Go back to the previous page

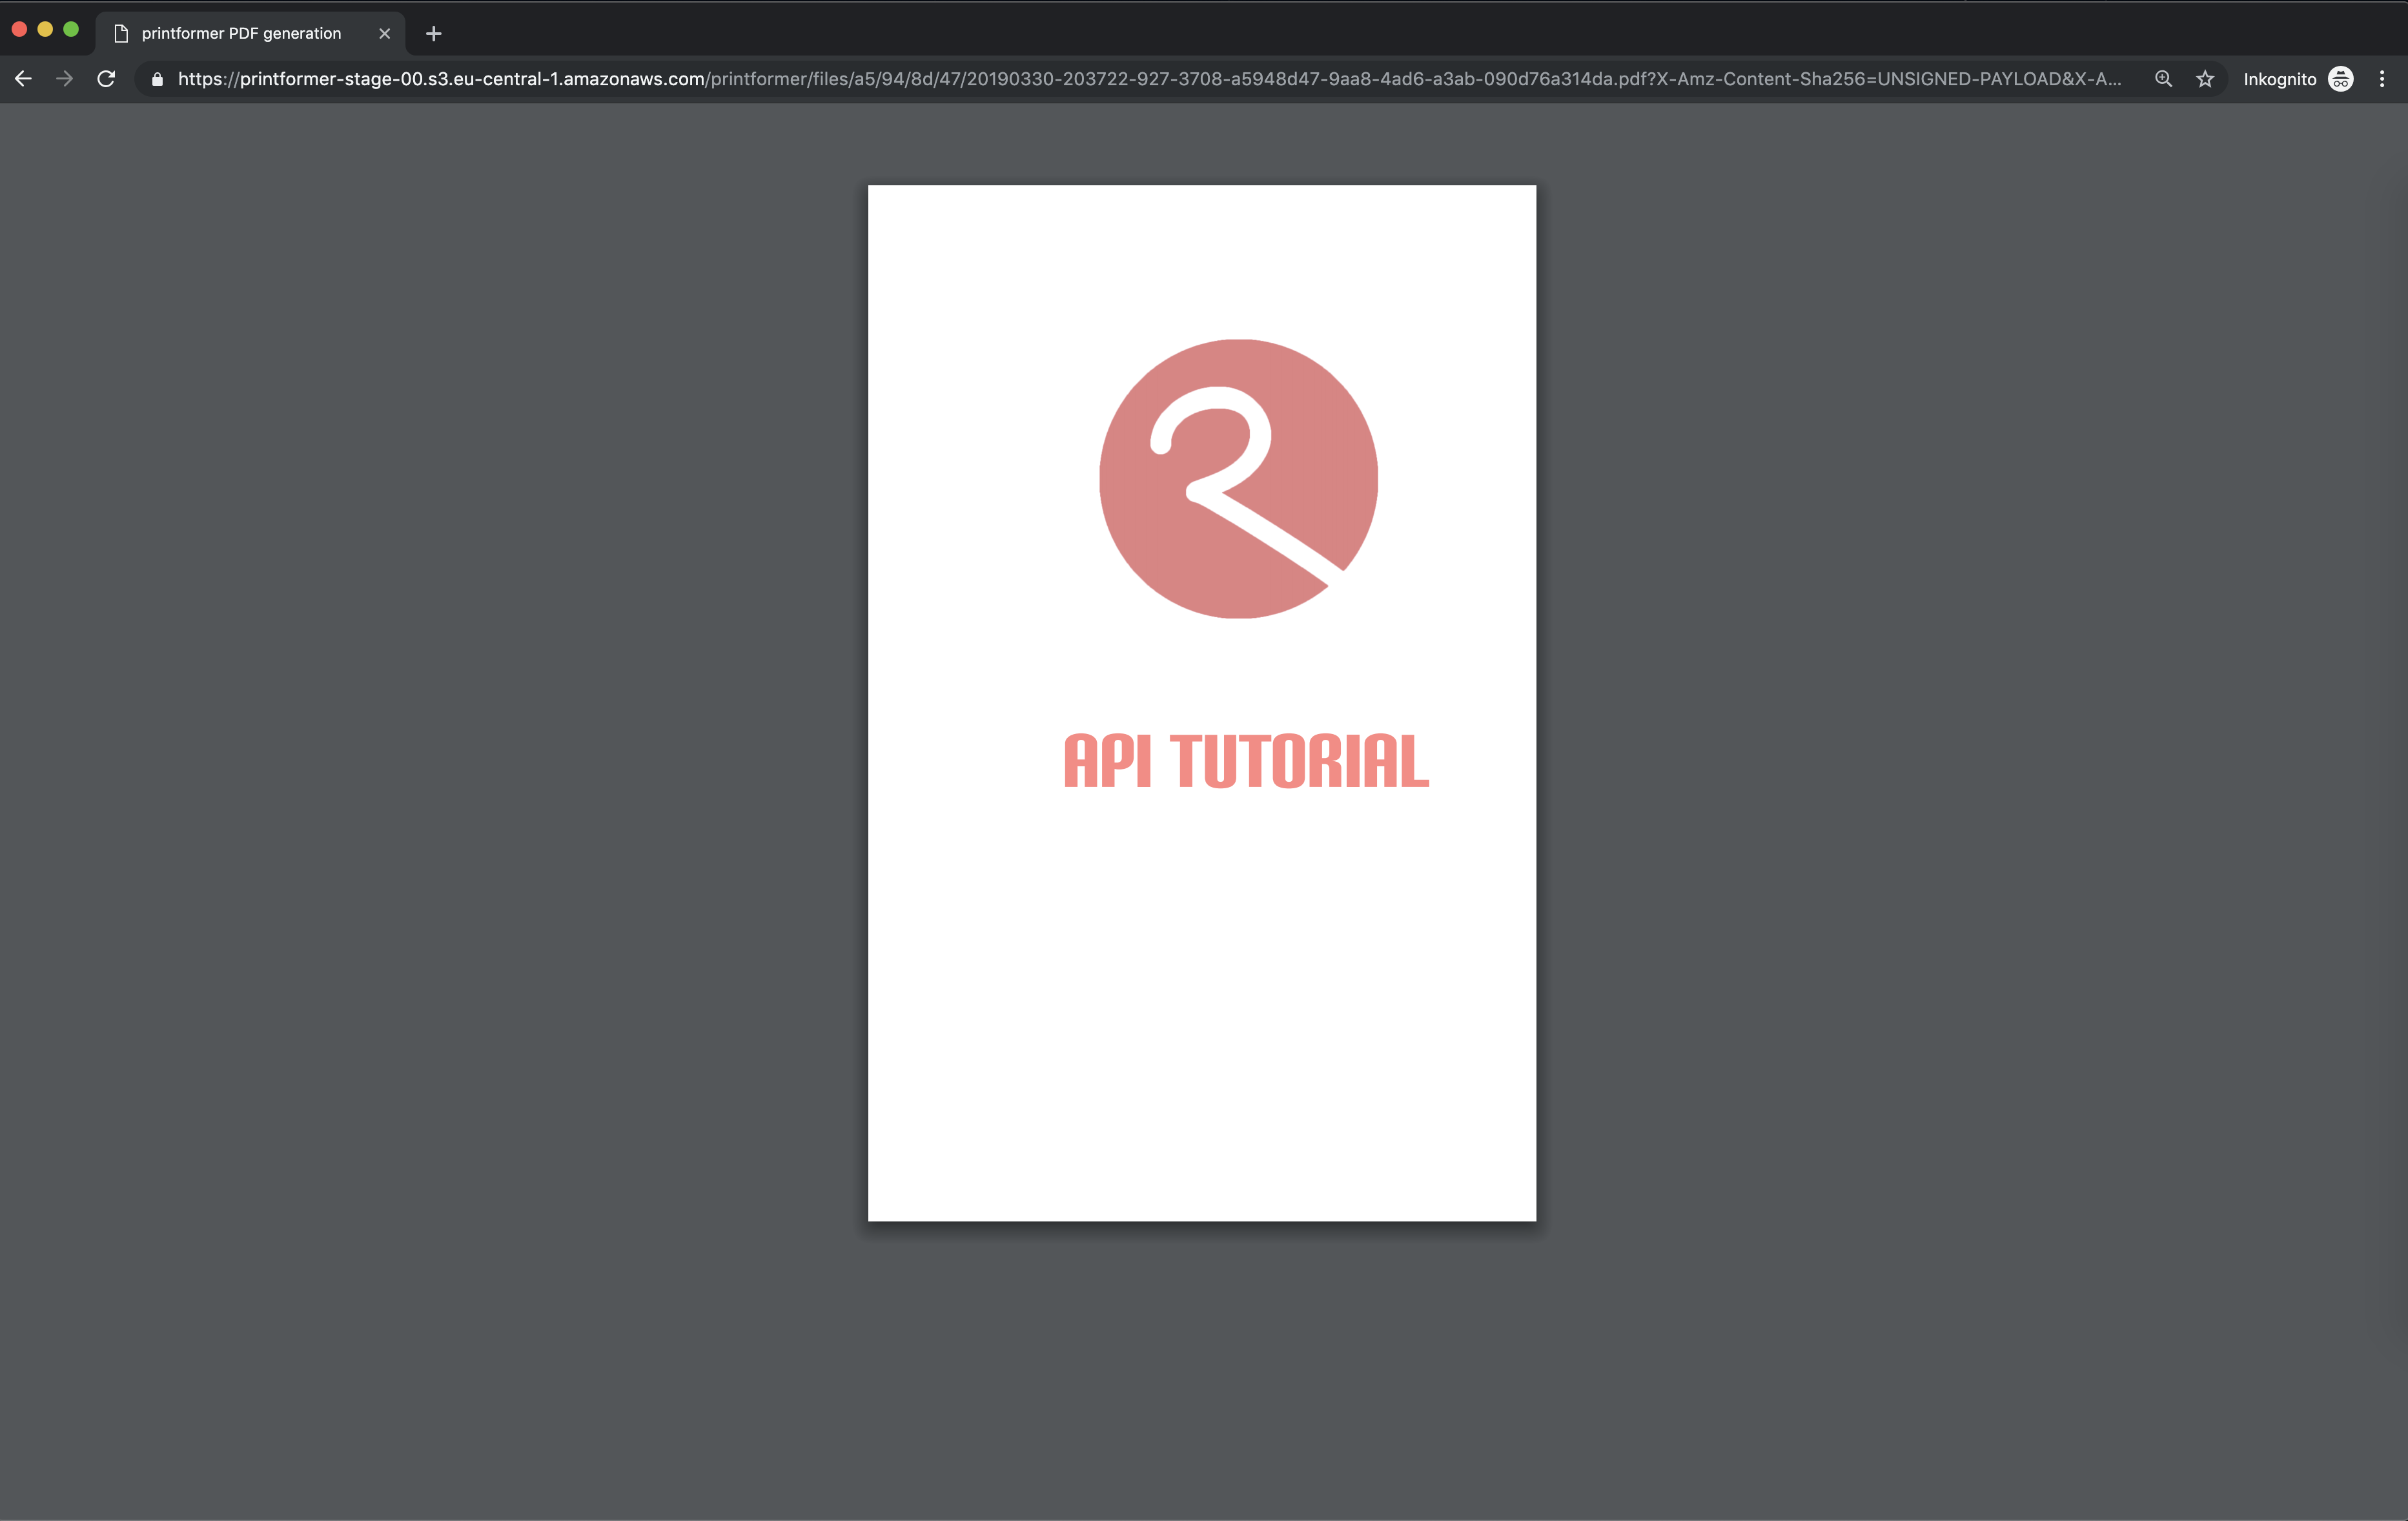coord(24,79)
